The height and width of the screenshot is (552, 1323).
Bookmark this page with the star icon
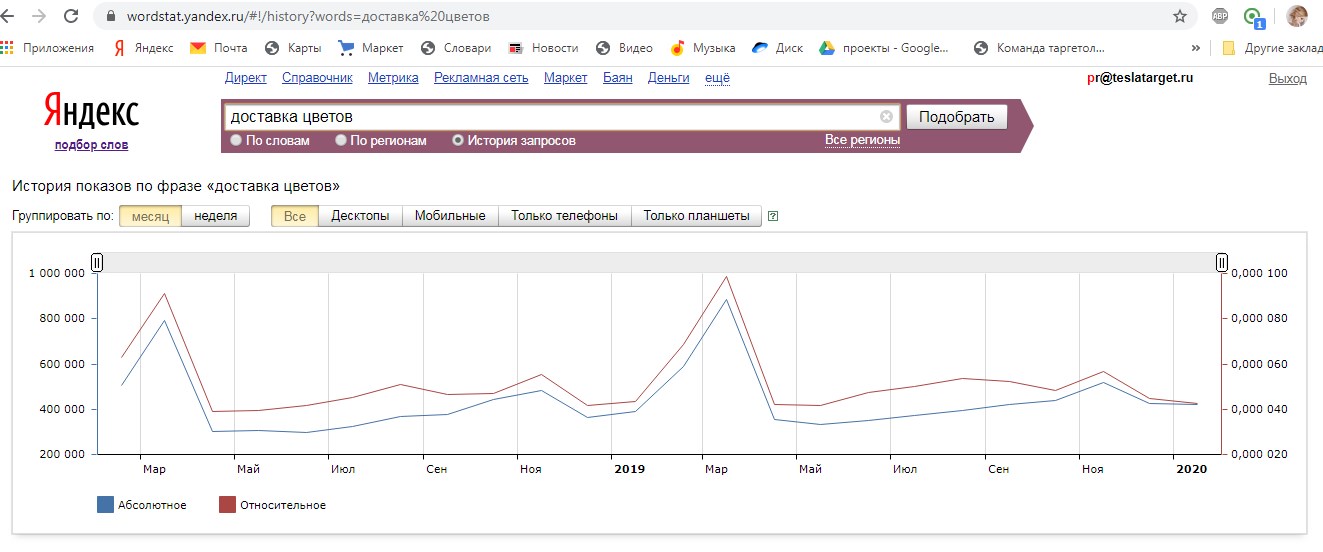pyautogui.click(x=1180, y=16)
